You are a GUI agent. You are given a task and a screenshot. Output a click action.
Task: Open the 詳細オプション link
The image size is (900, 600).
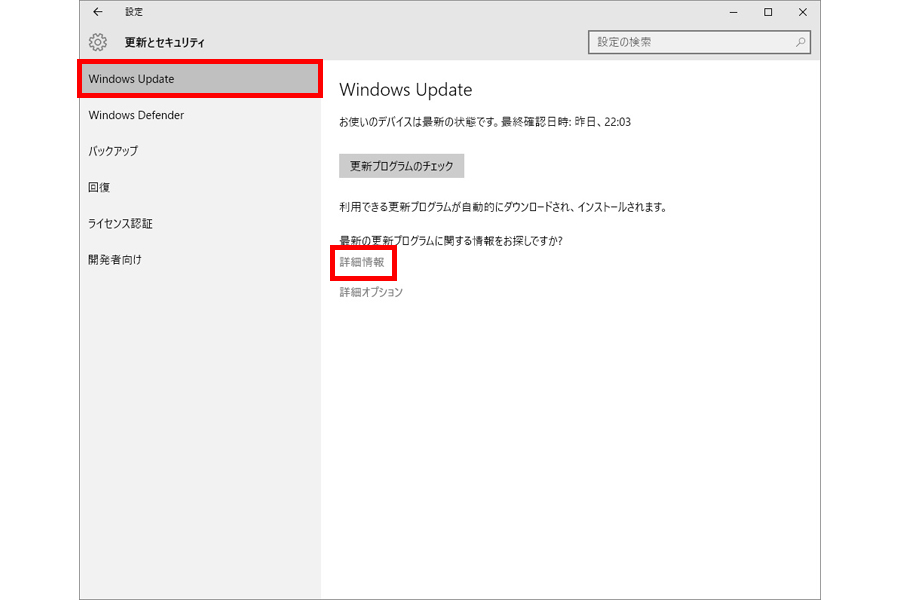pos(371,292)
